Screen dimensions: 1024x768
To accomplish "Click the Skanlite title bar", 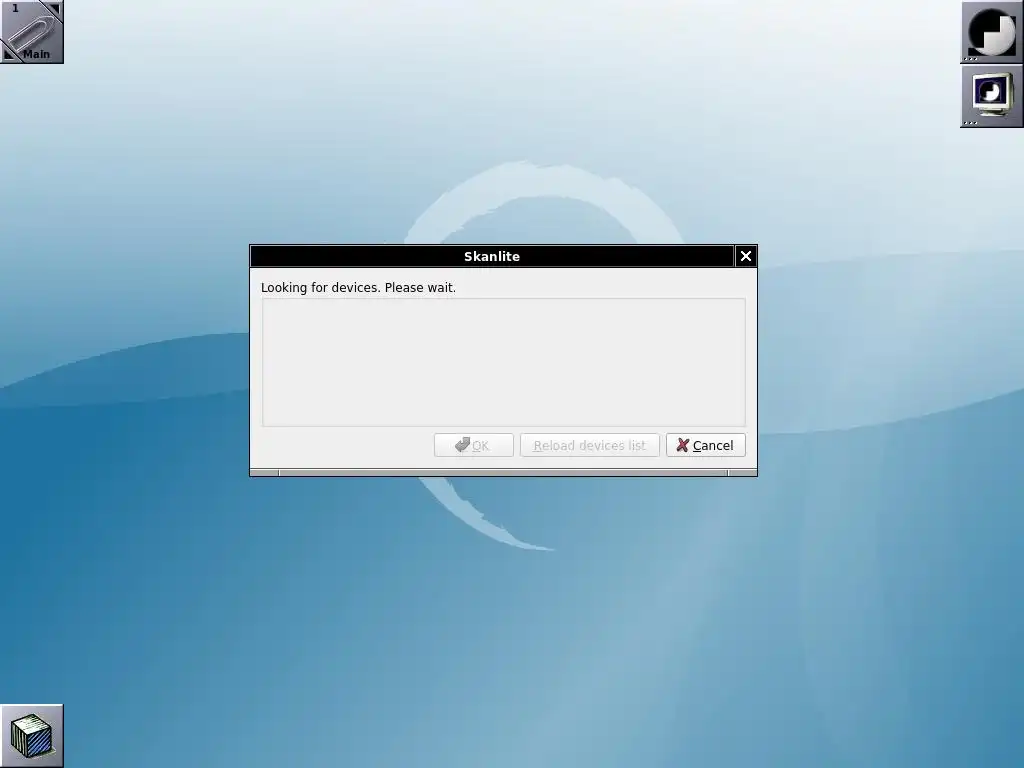I will pos(492,256).
